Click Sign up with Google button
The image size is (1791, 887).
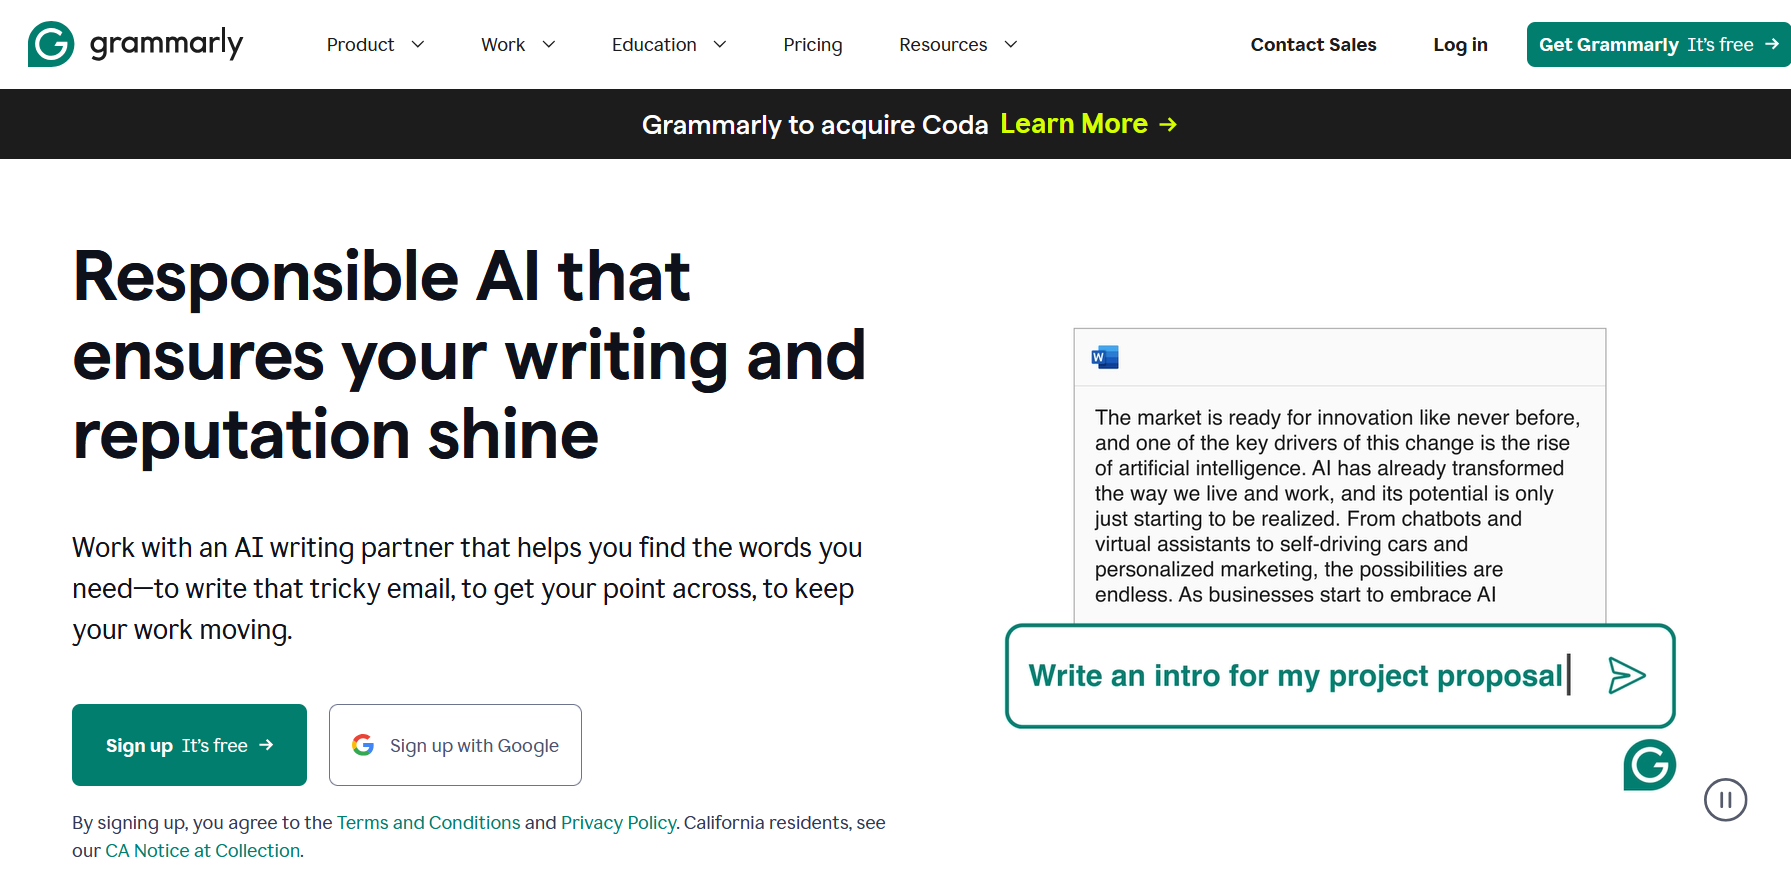[x=455, y=745]
